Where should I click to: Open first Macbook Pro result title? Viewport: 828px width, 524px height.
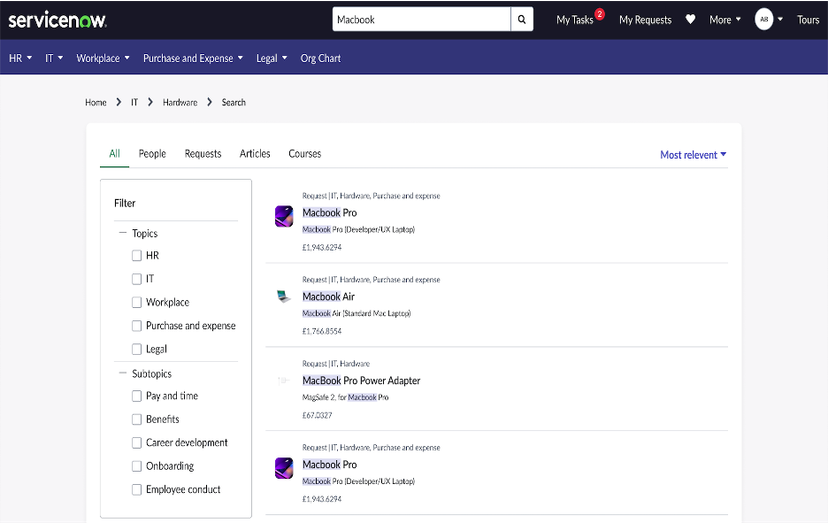tap(330, 213)
